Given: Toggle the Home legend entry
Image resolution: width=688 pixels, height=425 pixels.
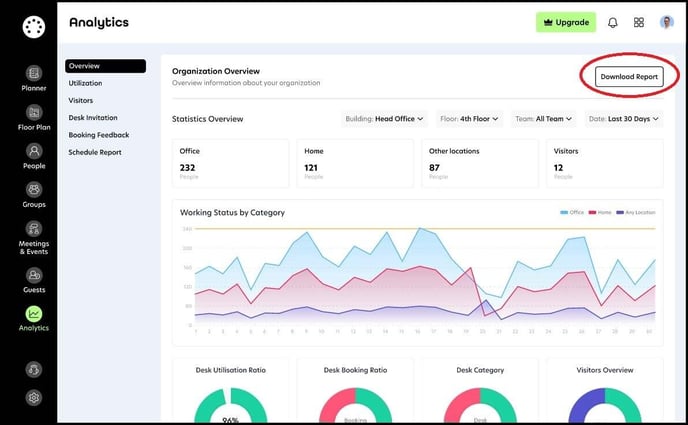Looking at the screenshot, I should click(x=600, y=212).
